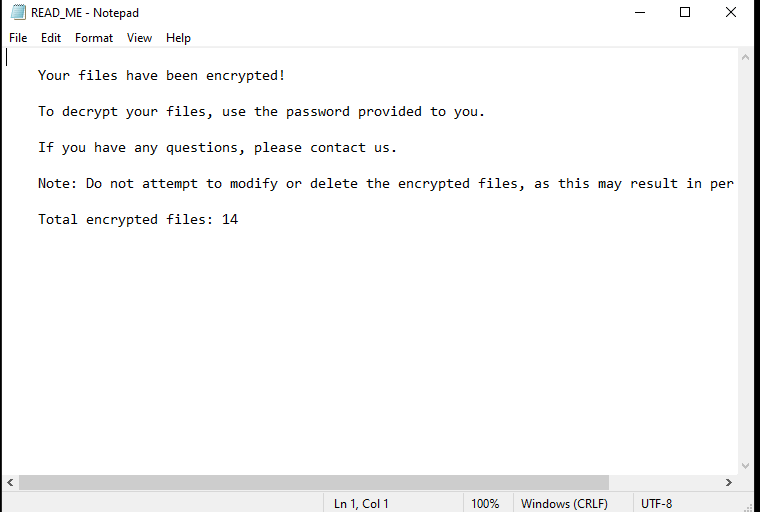Viewport: 760px width, 512px height.
Task: Click the horizontal scrollbar right arrow
Action: pyautogui.click(x=728, y=482)
